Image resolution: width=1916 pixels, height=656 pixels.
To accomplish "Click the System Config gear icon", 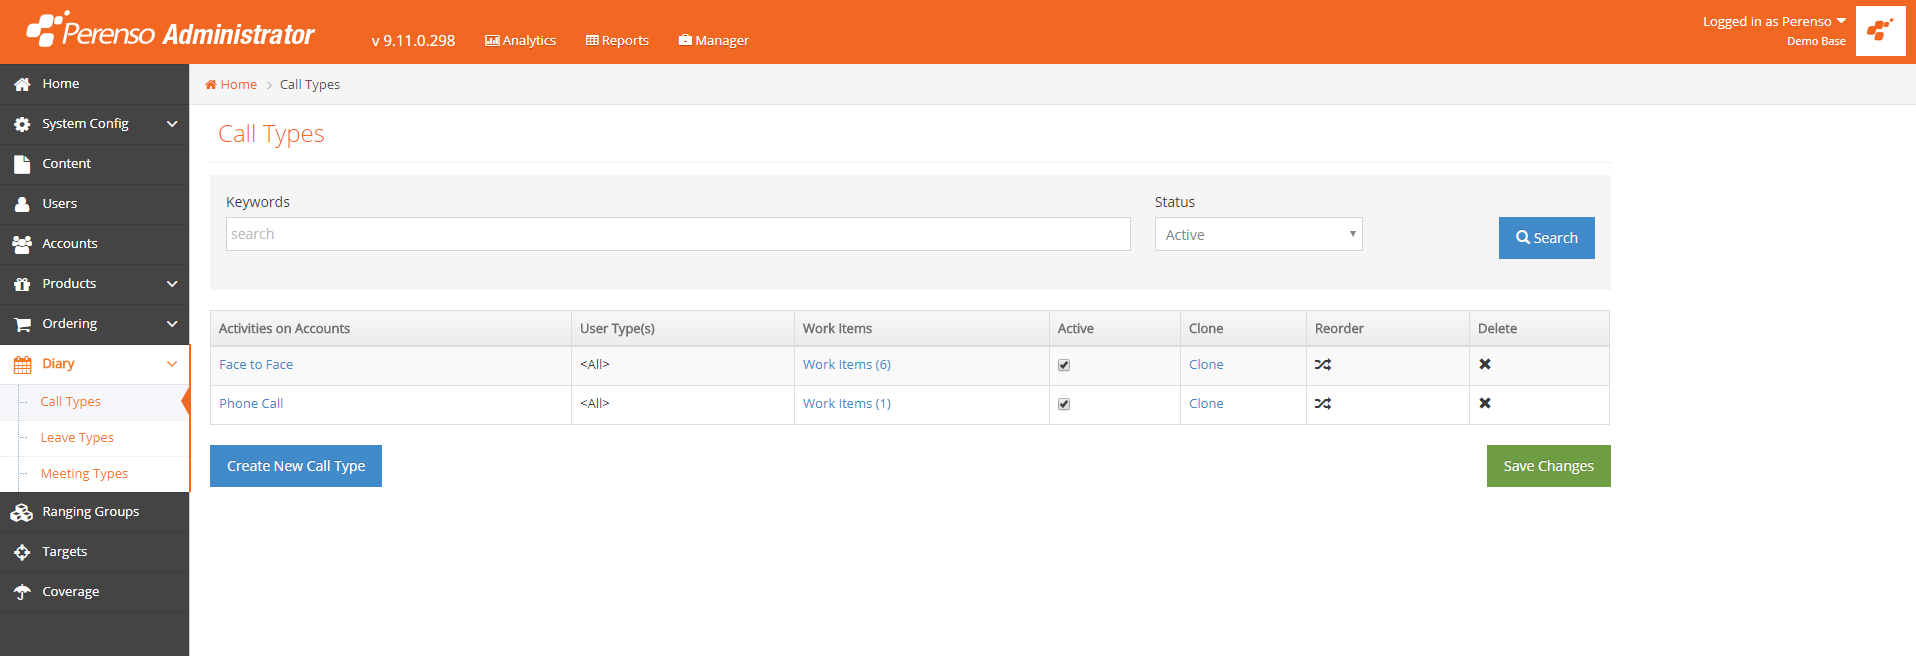I will [22, 125].
